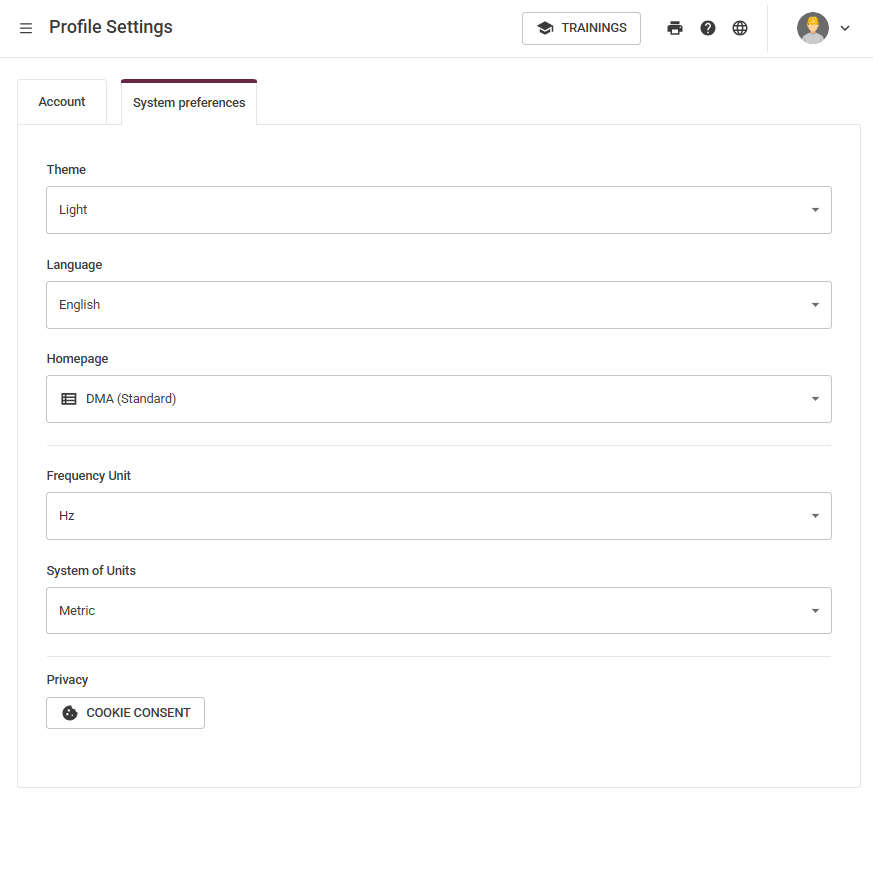Click the printer icon in header
This screenshot has width=873, height=886.
(675, 28)
